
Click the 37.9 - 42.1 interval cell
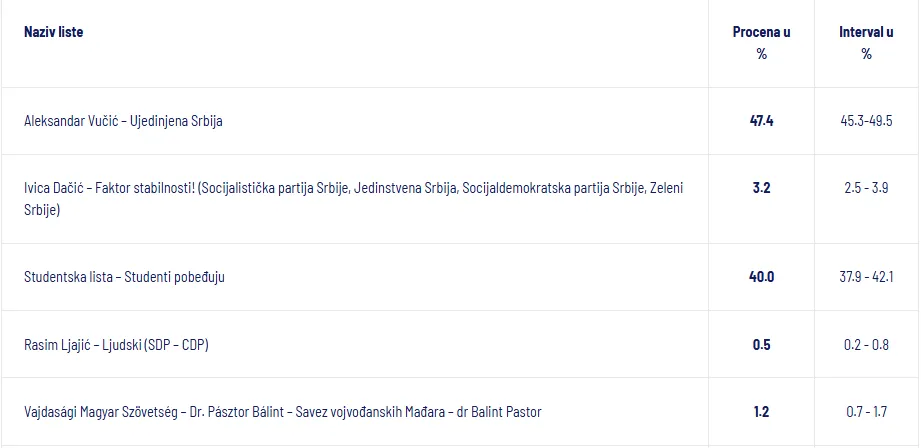click(x=866, y=277)
